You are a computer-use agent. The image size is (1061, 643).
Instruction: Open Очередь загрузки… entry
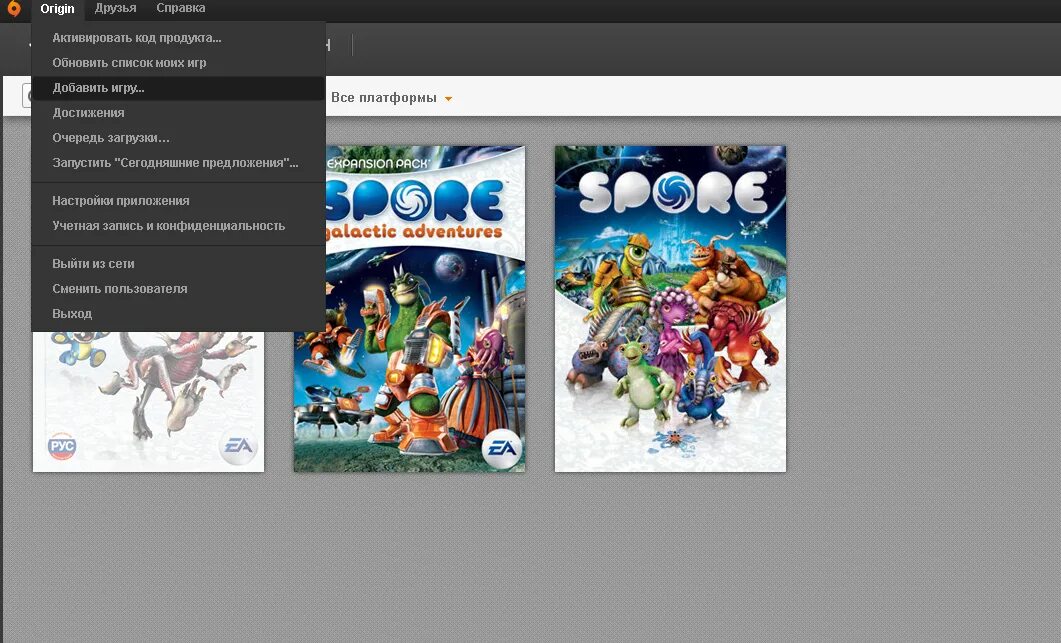[x=179, y=138]
